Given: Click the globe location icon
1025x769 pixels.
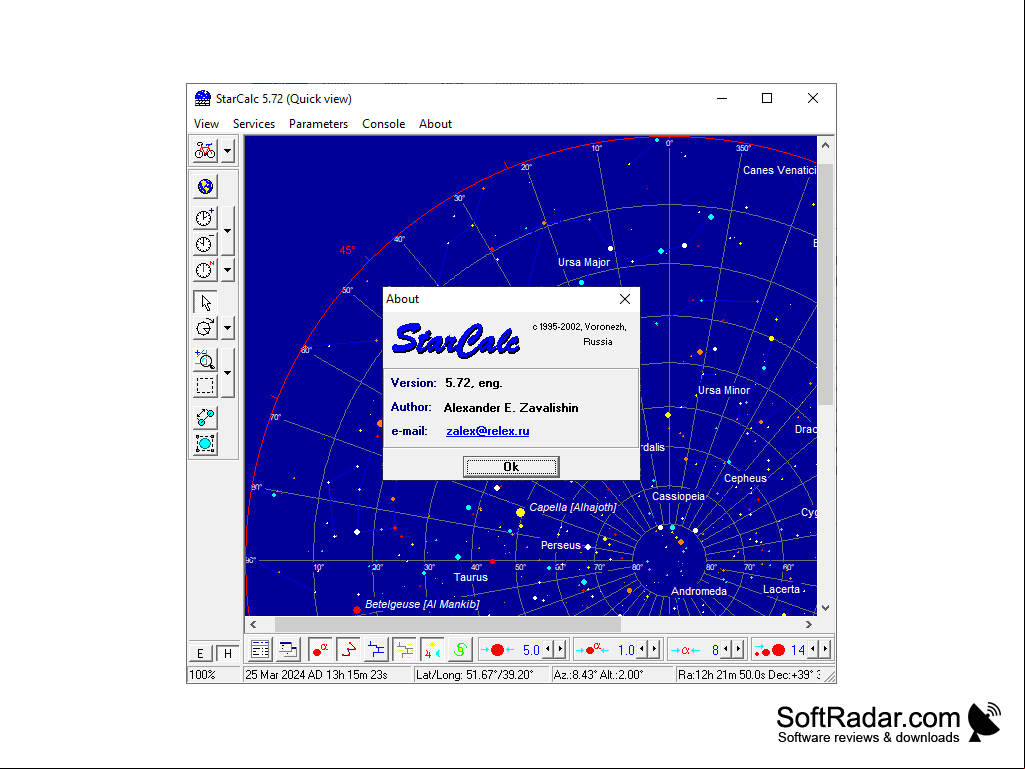Looking at the screenshot, I should pos(205,186).
